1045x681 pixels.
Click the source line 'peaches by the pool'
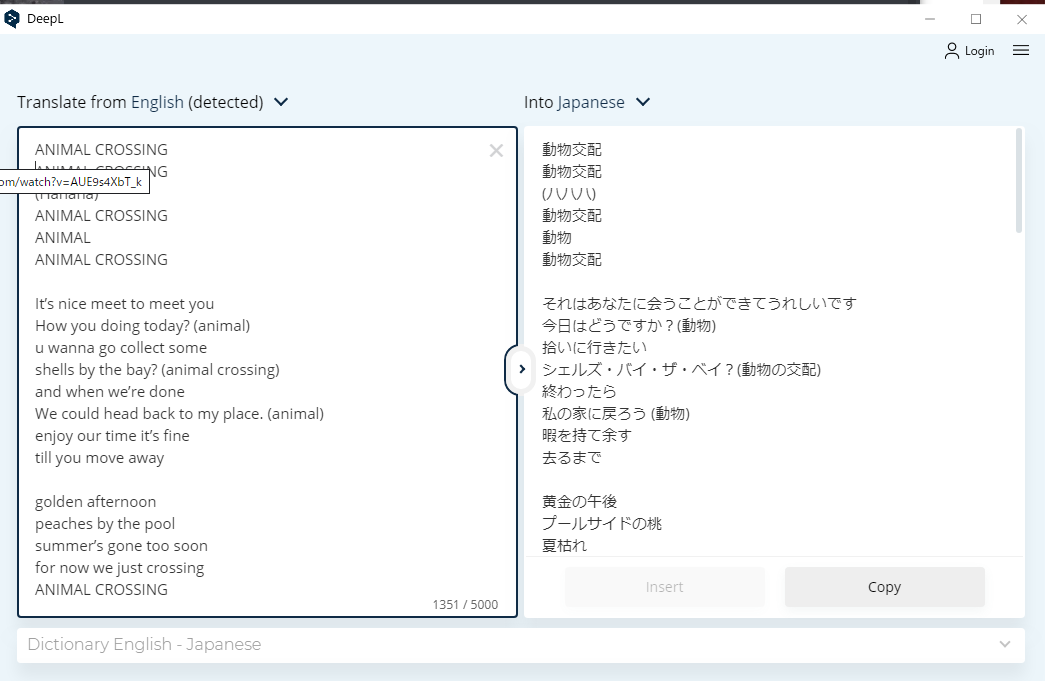point(105,524)
